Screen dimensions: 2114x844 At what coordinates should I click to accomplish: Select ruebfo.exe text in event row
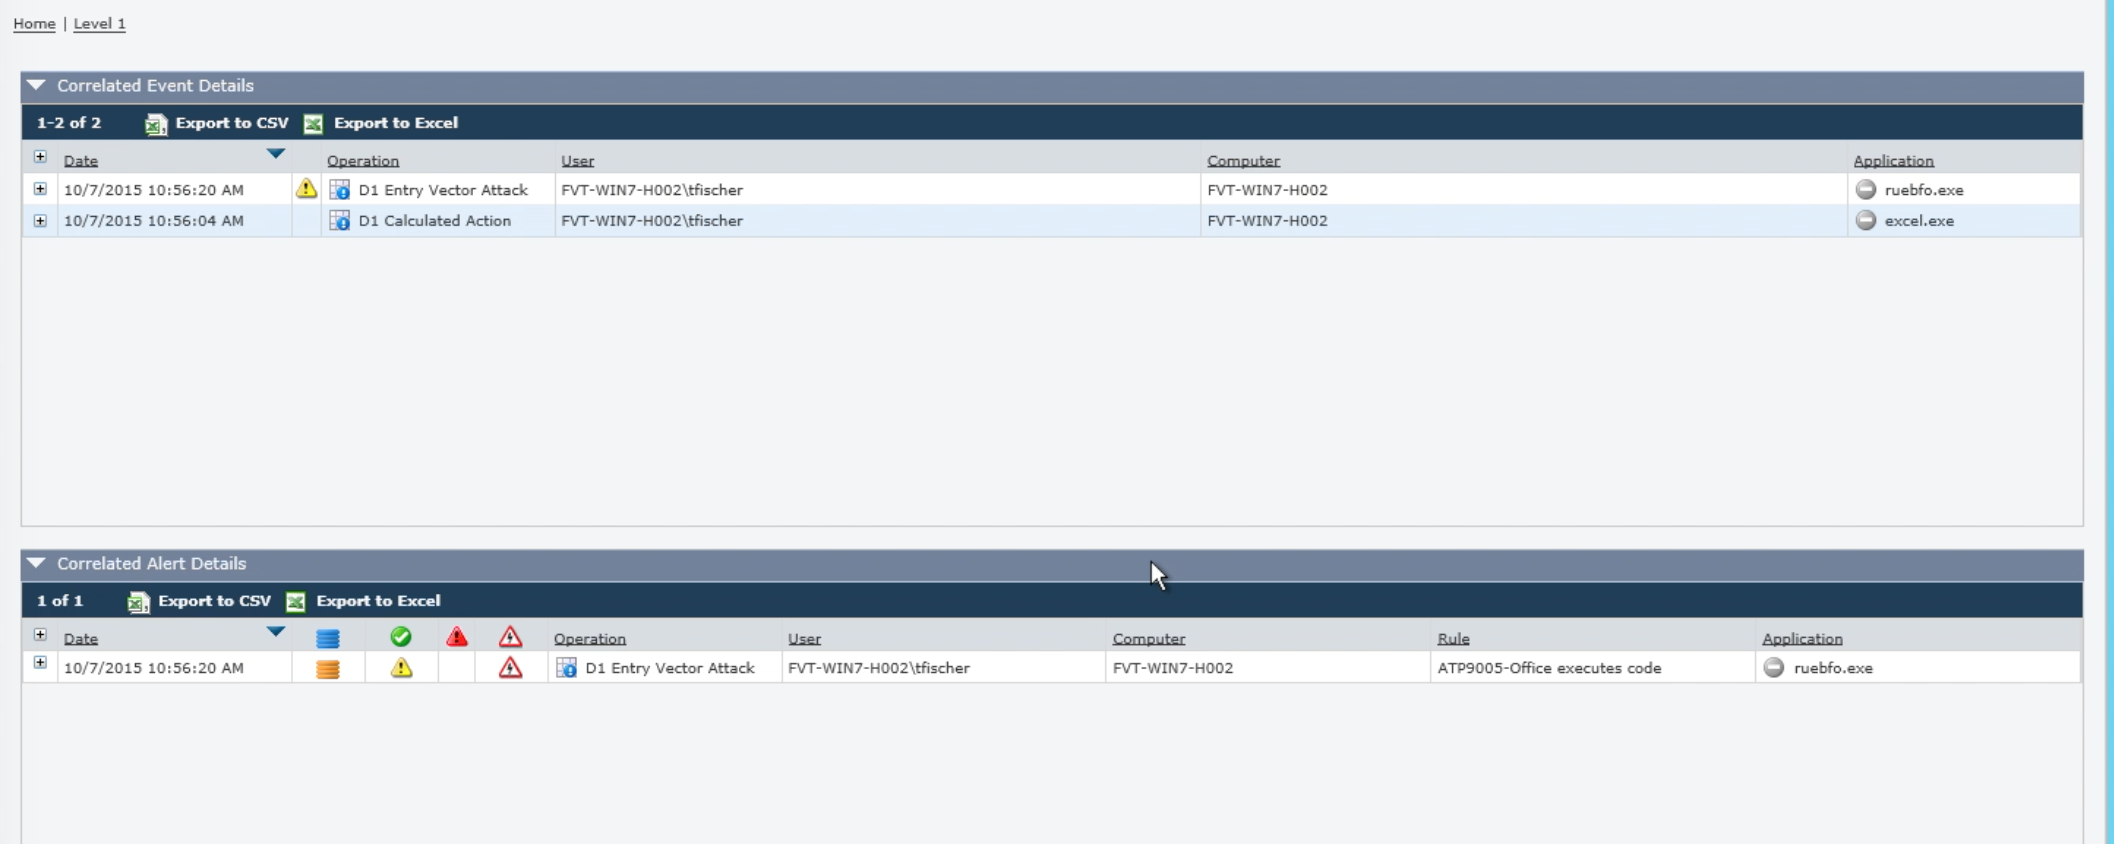tap(1924, 190)
